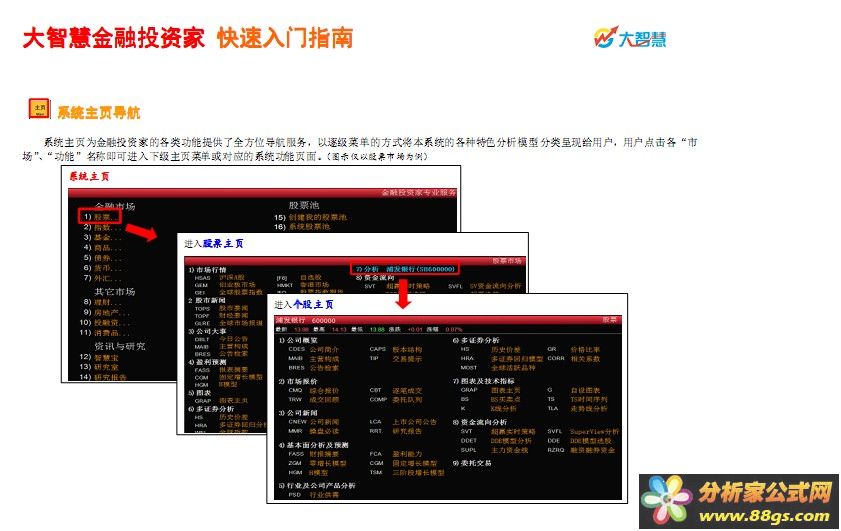Open 15) 创建我的股票池 under 股票池
Image resolution: width=841 pixels, height=531 pixels.
click(x=311, y=217)
